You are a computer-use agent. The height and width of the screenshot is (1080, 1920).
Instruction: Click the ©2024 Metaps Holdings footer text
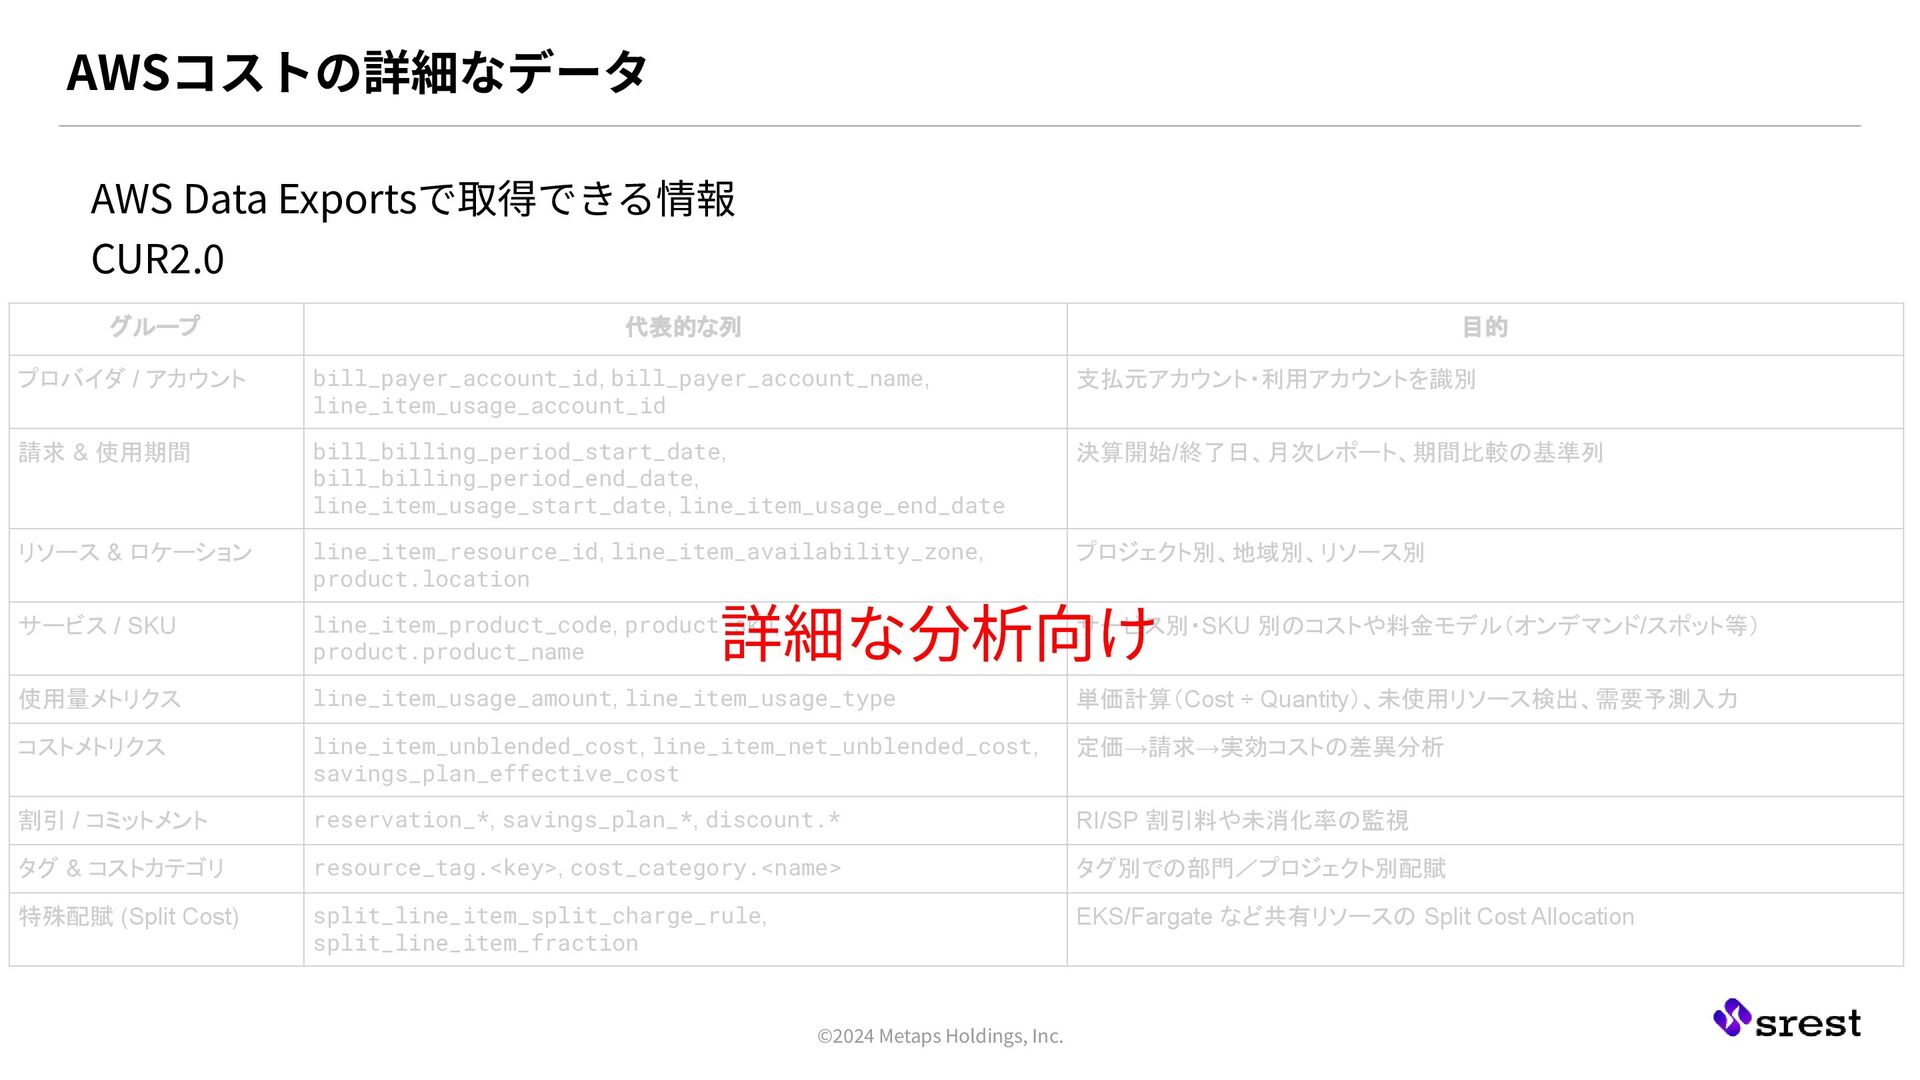coord(940,1036)
